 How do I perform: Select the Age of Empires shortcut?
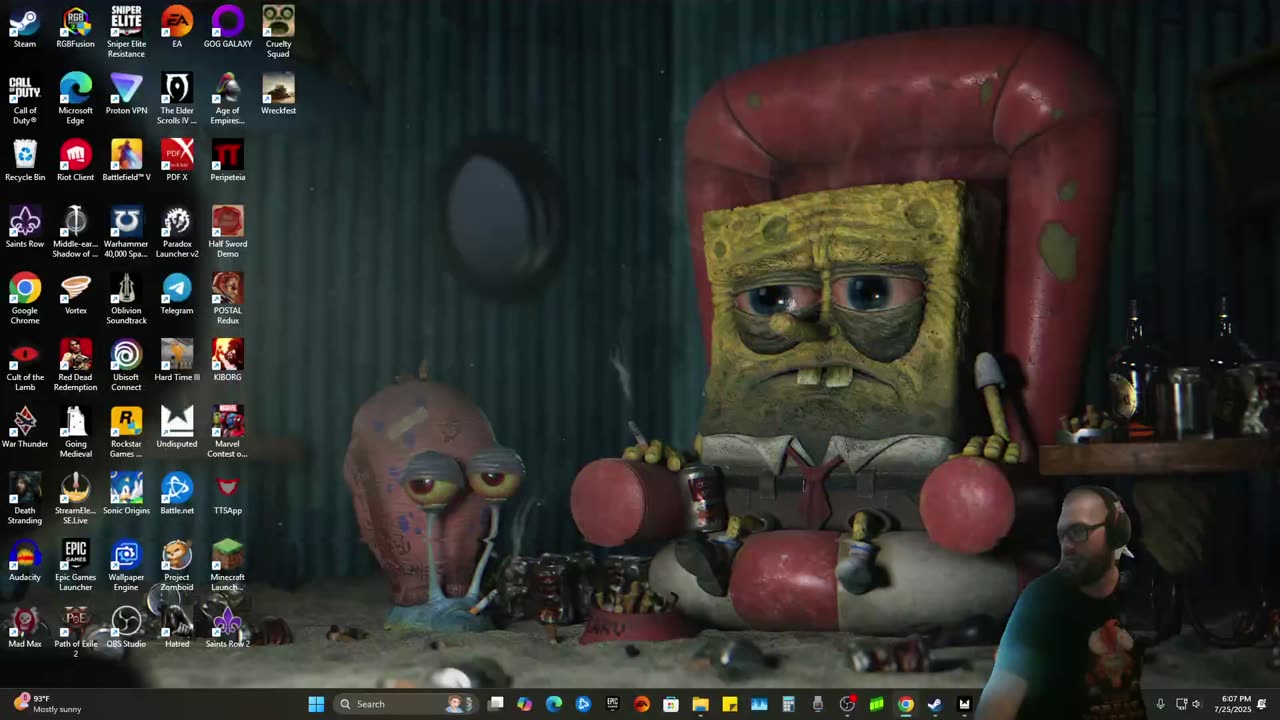[x=228, y=99]
